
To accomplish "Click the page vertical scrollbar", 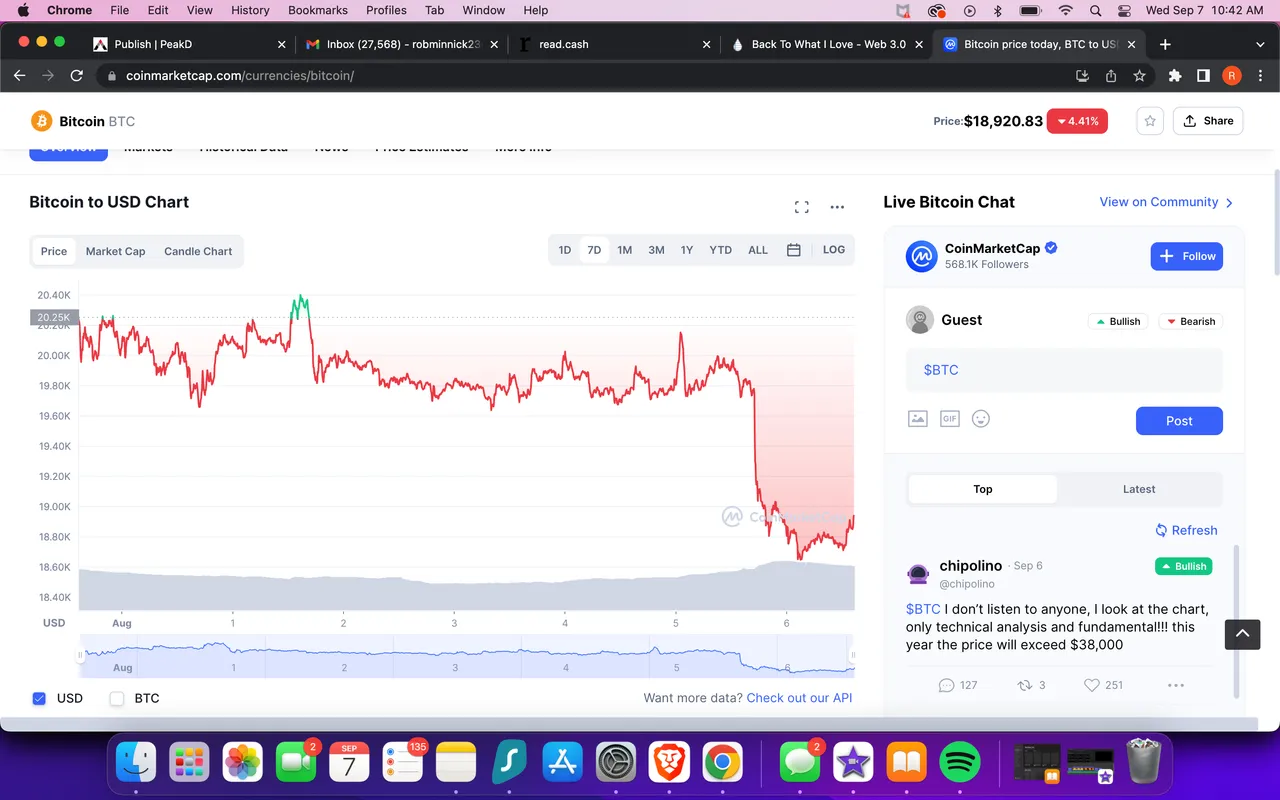I will [x=1275, y=220].
